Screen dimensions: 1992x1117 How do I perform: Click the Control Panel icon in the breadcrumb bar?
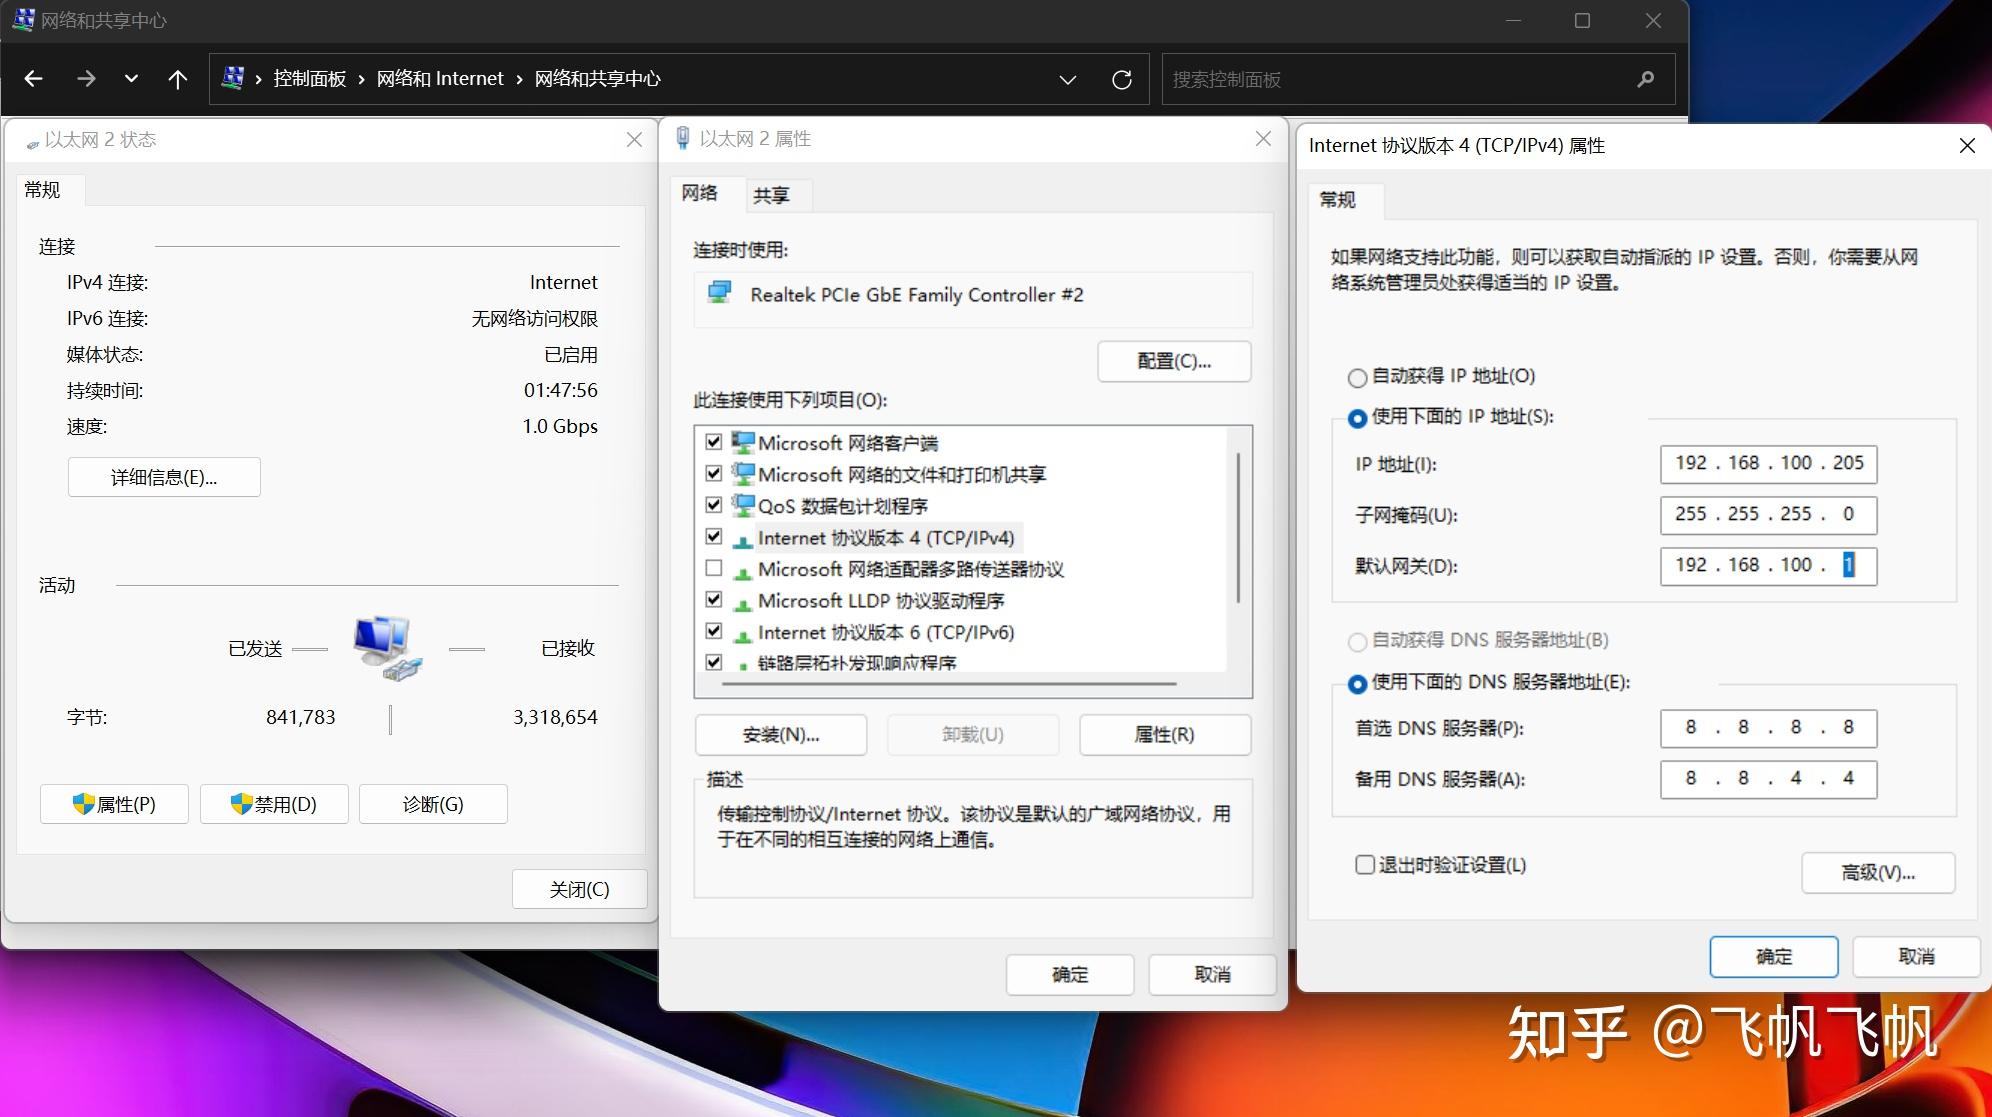click(x=233, y=78)
